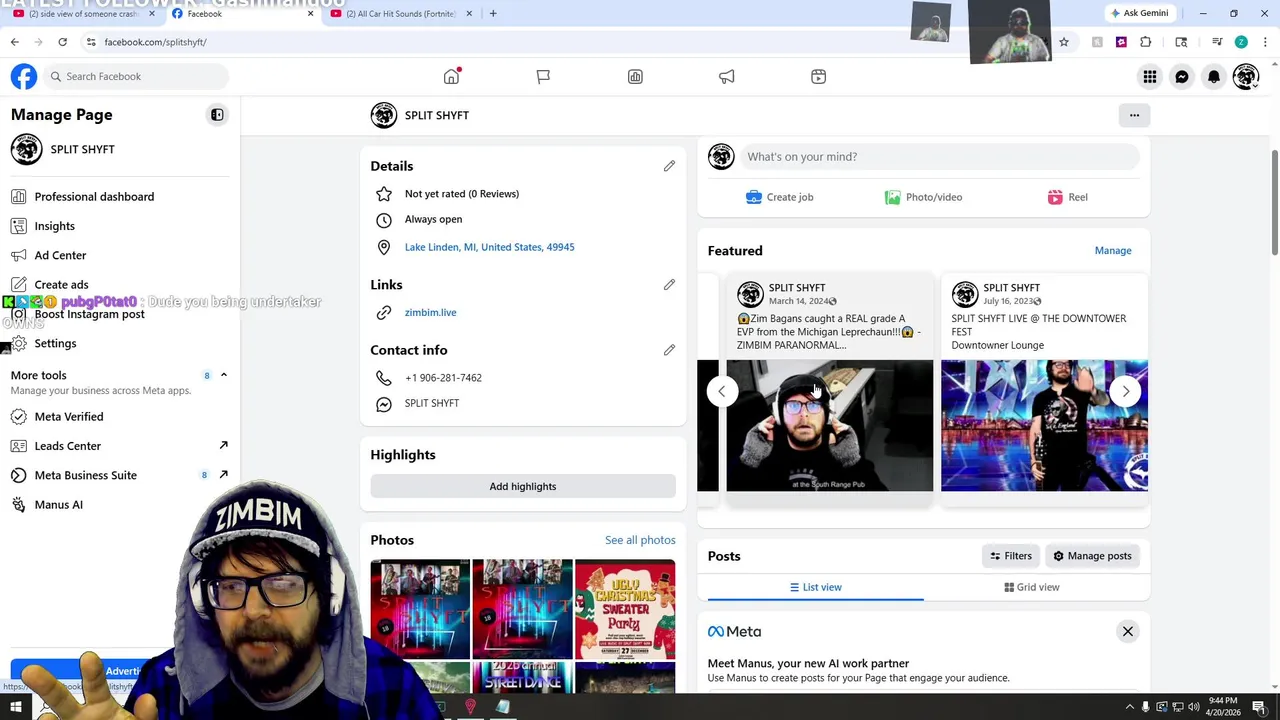This screenshot has width=1280, height=720.
Task: Click Ask Gemini button
Action: (1139, 13)
